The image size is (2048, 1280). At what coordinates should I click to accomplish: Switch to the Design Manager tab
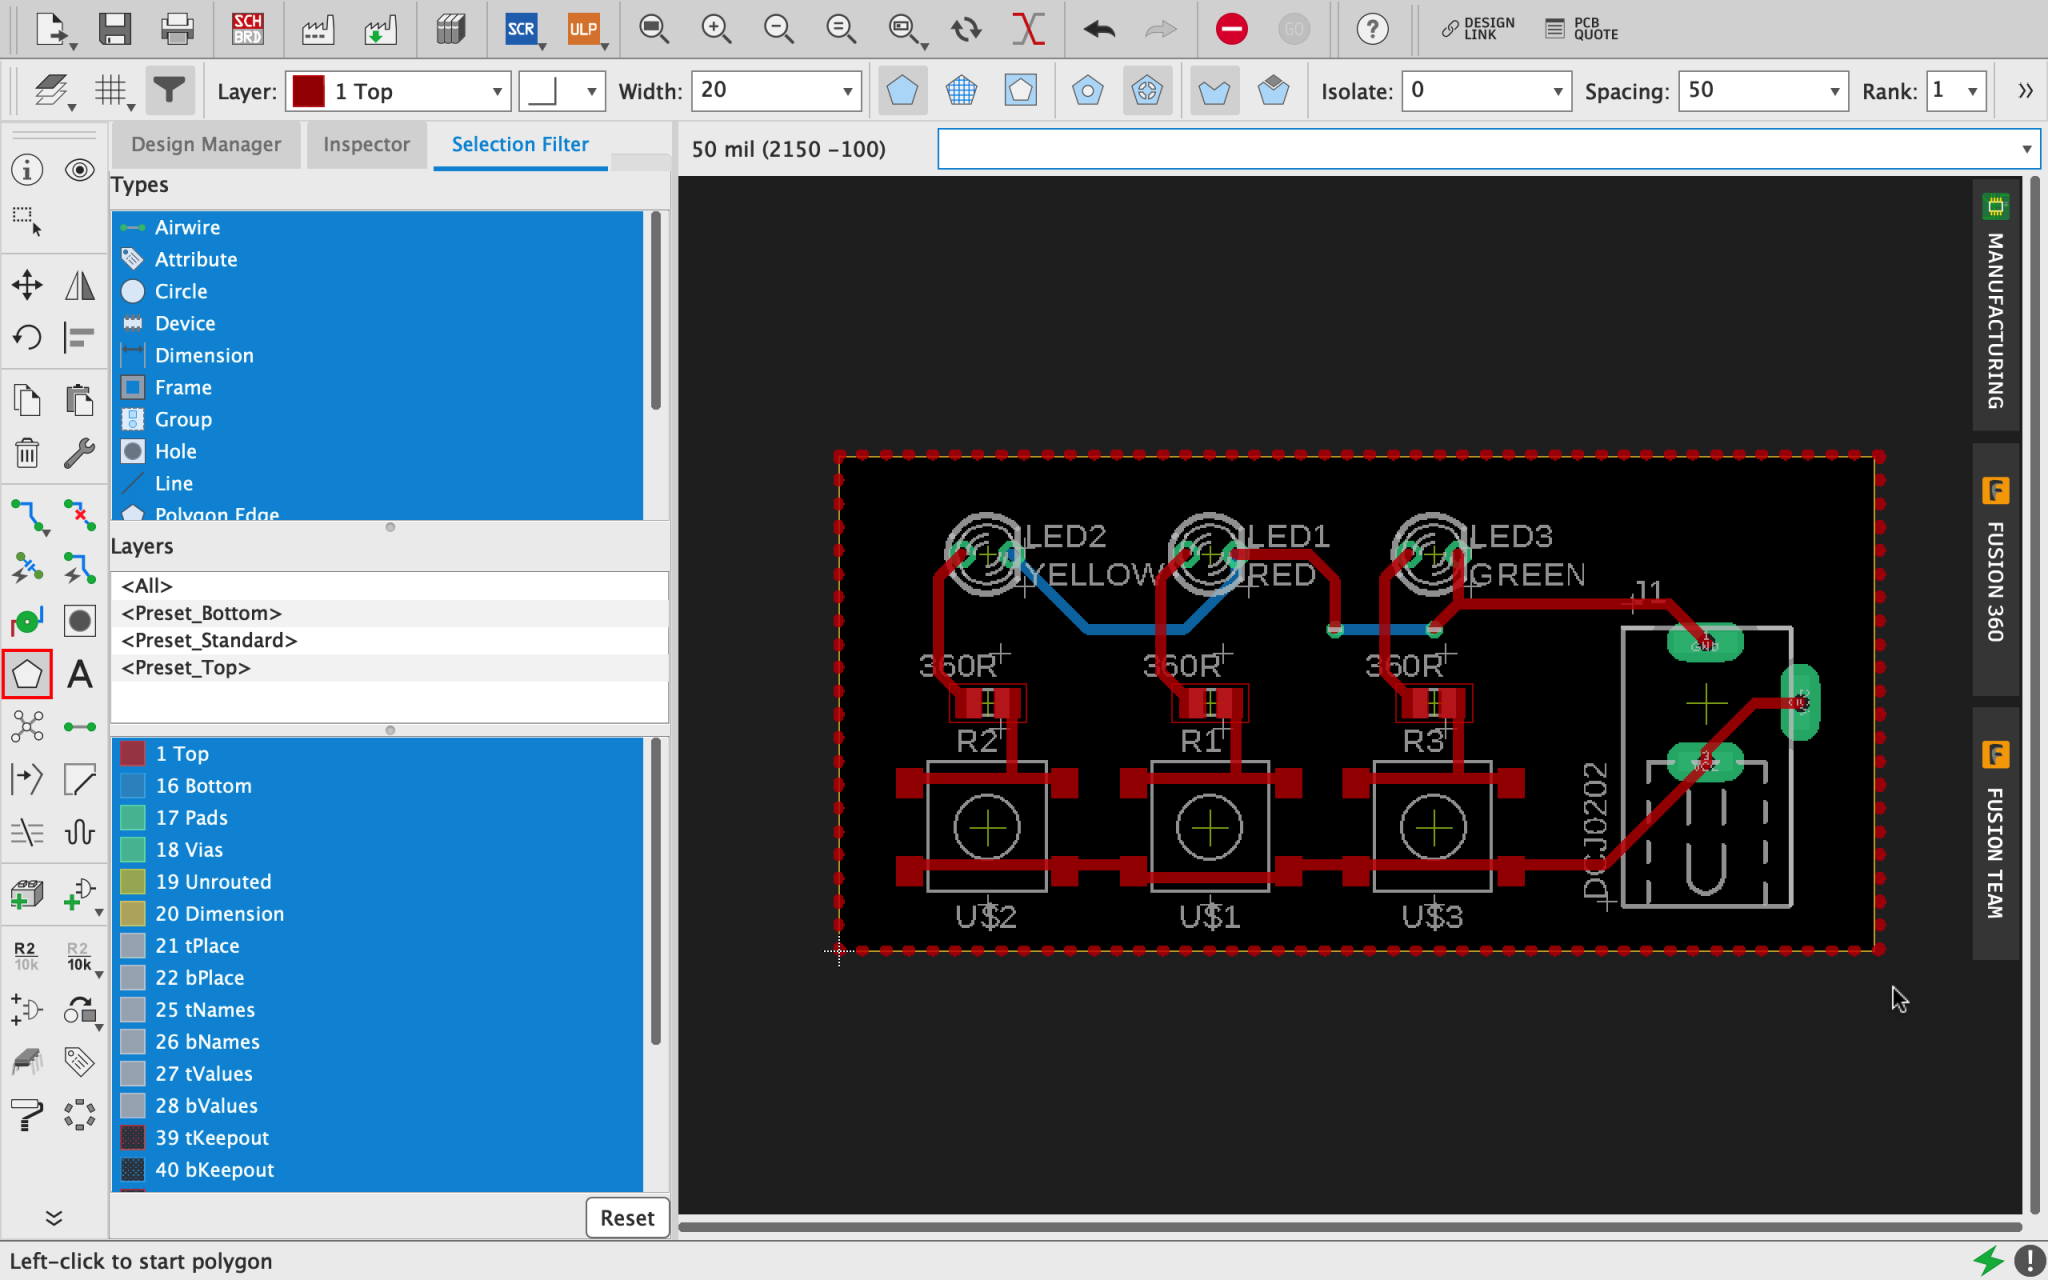pyautogui.click(x=205, y=144)
